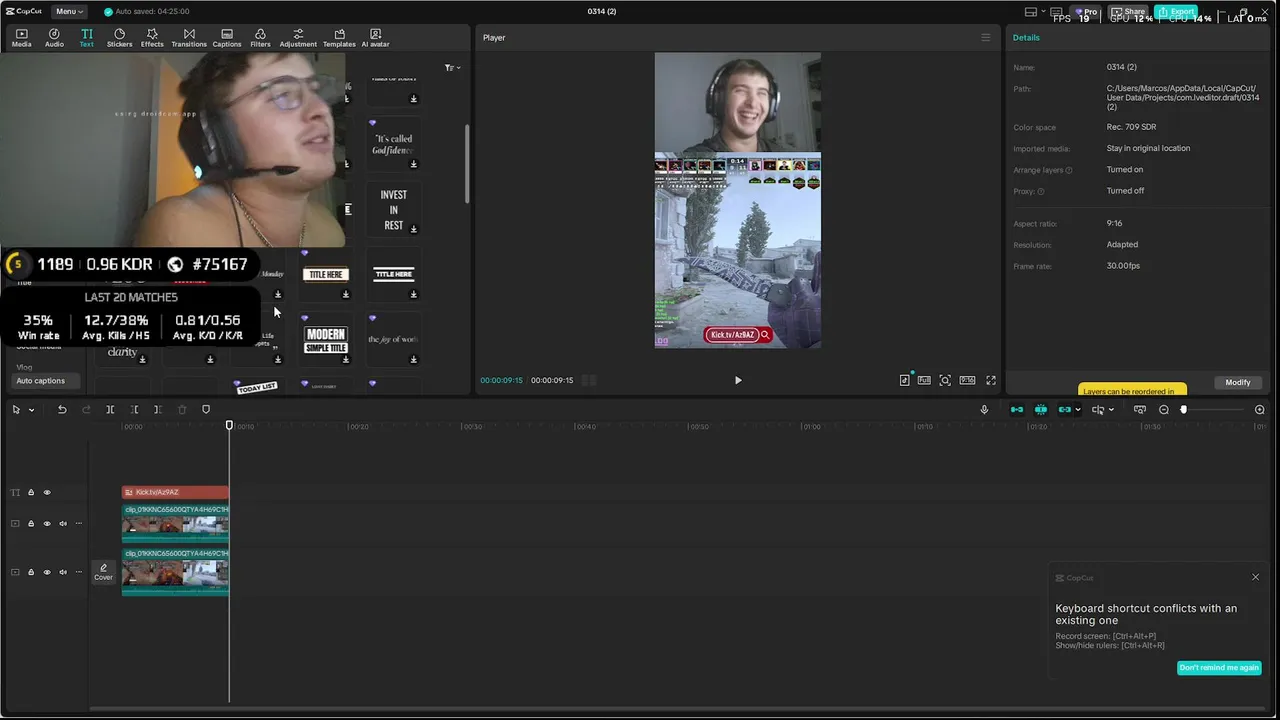Mute the main video track
This screenshot has height=720, width=1280.
click(x=62, y=572)
